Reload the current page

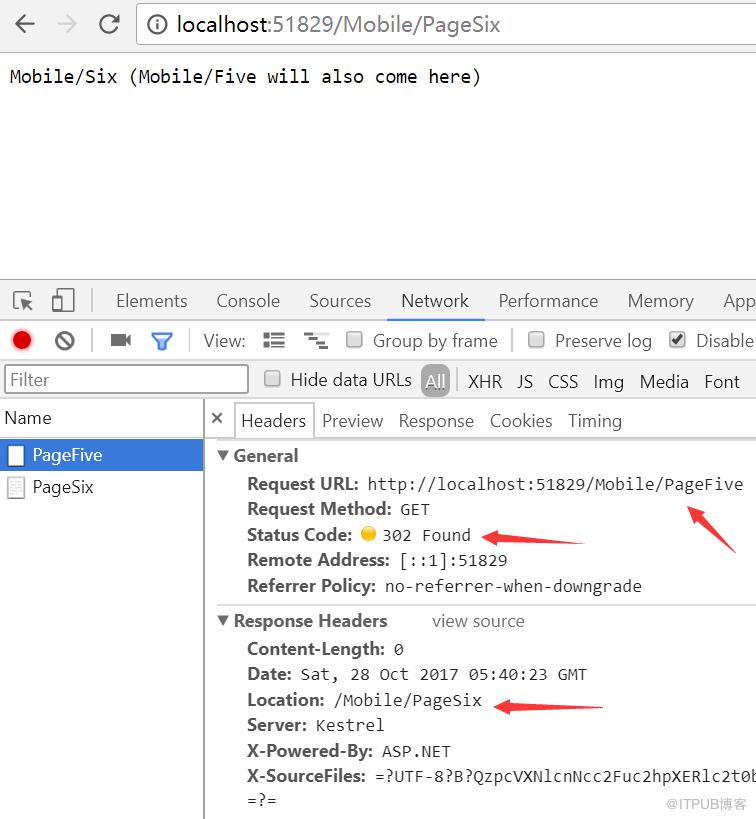[109, 24]
